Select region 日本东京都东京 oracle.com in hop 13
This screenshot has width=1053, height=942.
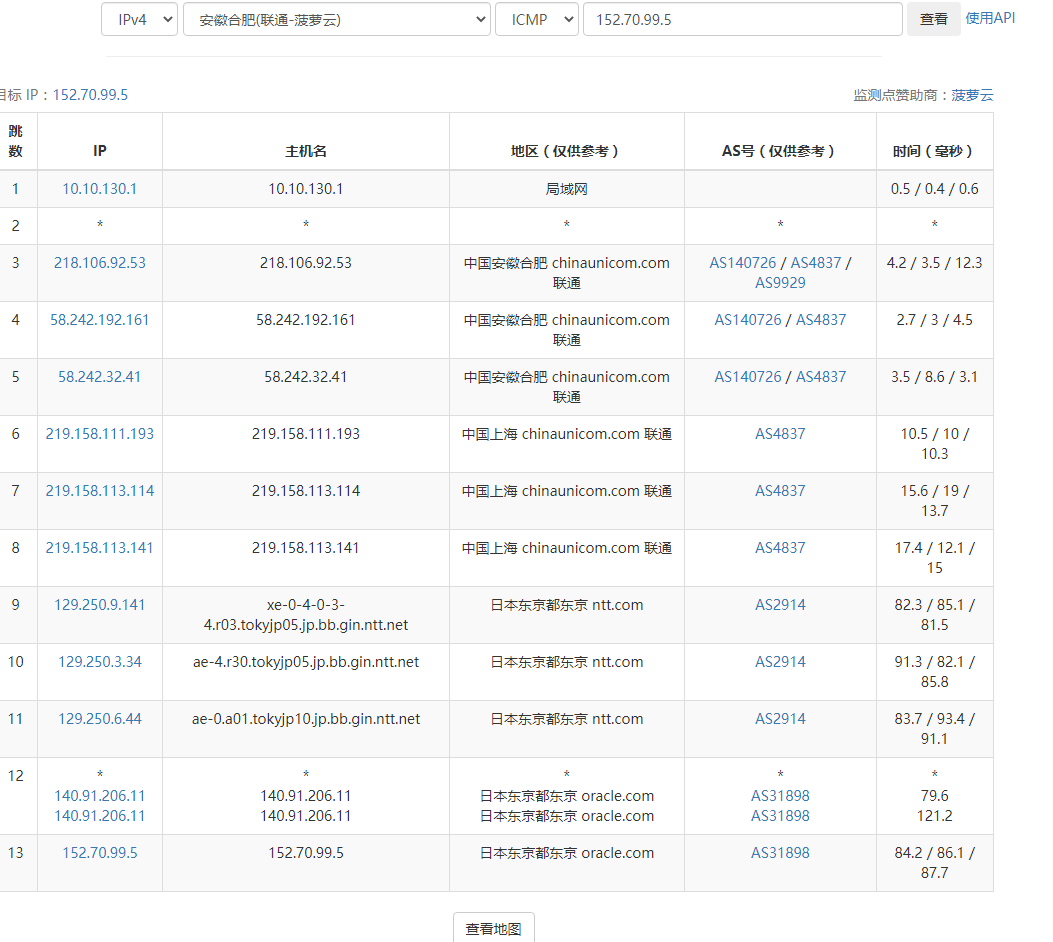[566, 853]
